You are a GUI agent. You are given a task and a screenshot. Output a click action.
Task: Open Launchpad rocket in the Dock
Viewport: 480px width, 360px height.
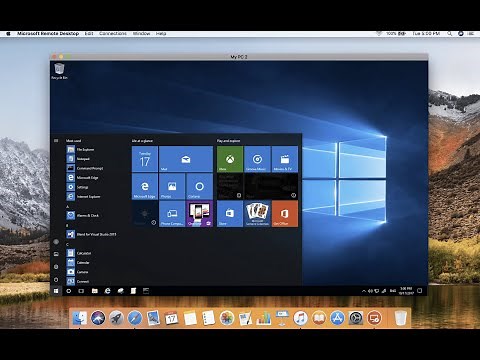117,318
